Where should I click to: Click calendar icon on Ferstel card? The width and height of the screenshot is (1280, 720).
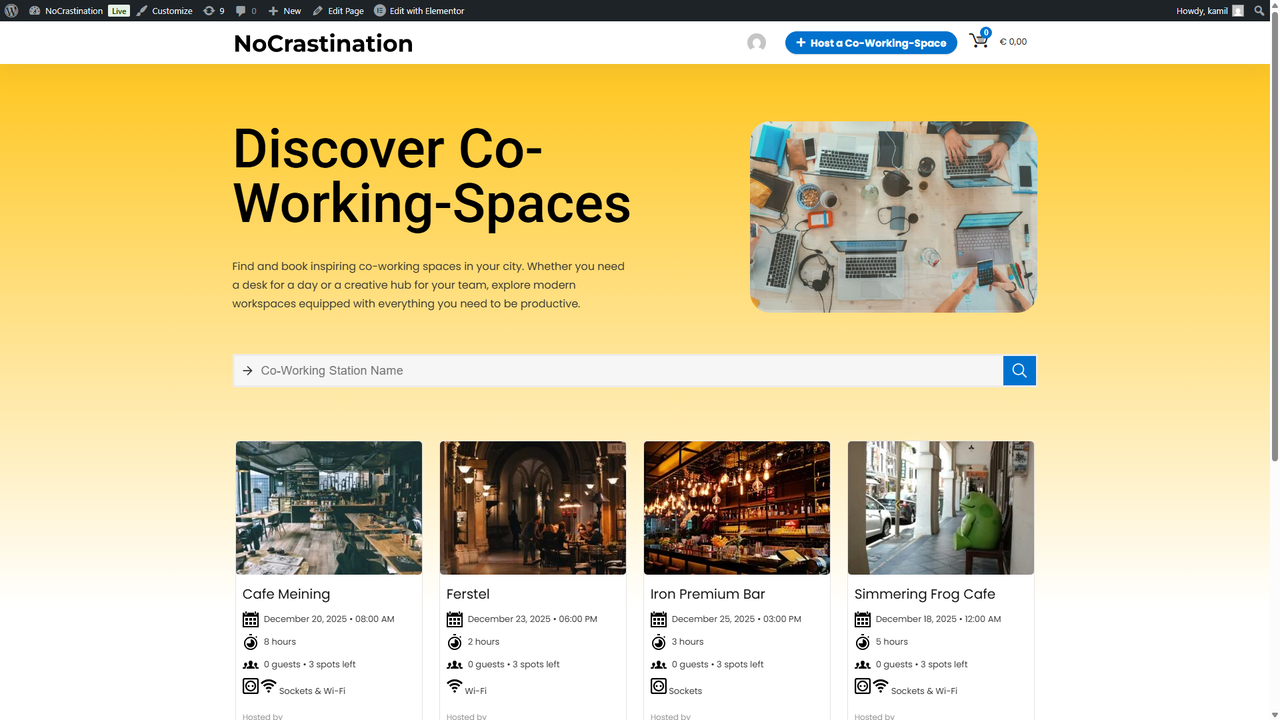coord(455,619)
